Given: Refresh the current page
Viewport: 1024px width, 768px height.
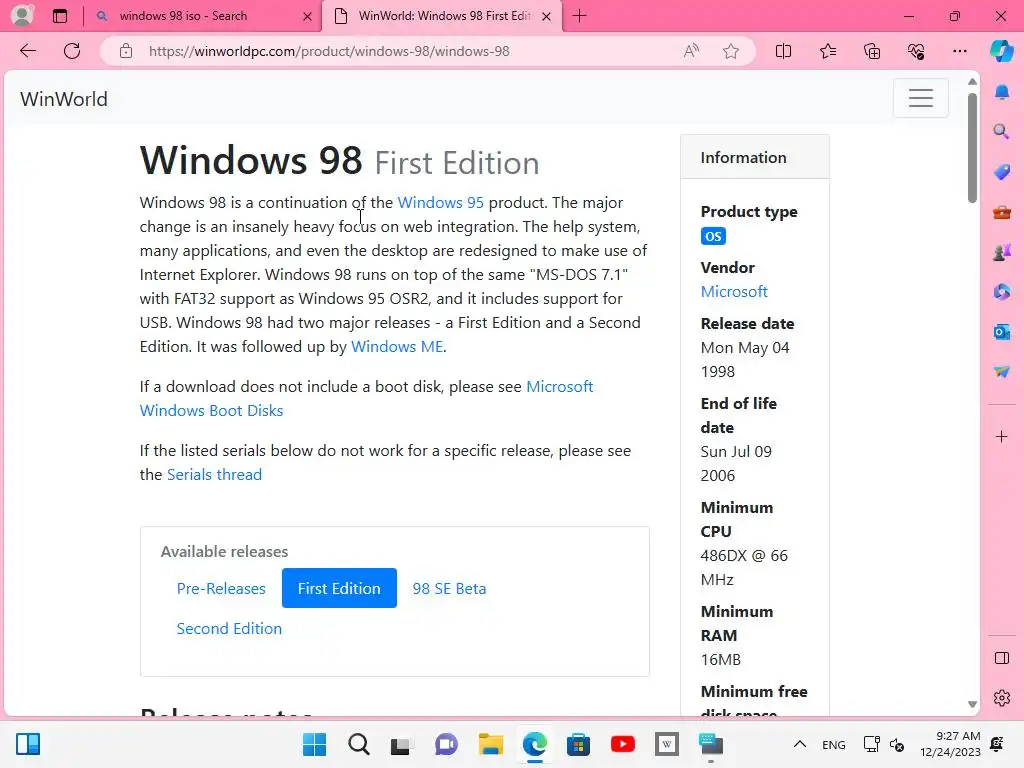Looking at the screenshot, I should pyautogui.click(x=72, y=51).
